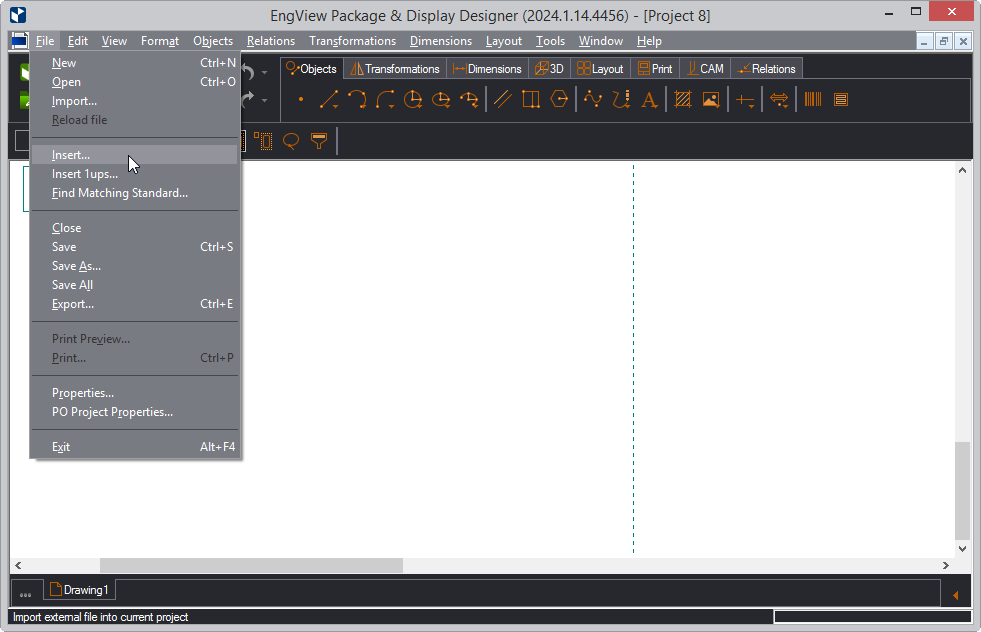Open the Help menu
The image size is (981, 632).
(x=649, y=41)
